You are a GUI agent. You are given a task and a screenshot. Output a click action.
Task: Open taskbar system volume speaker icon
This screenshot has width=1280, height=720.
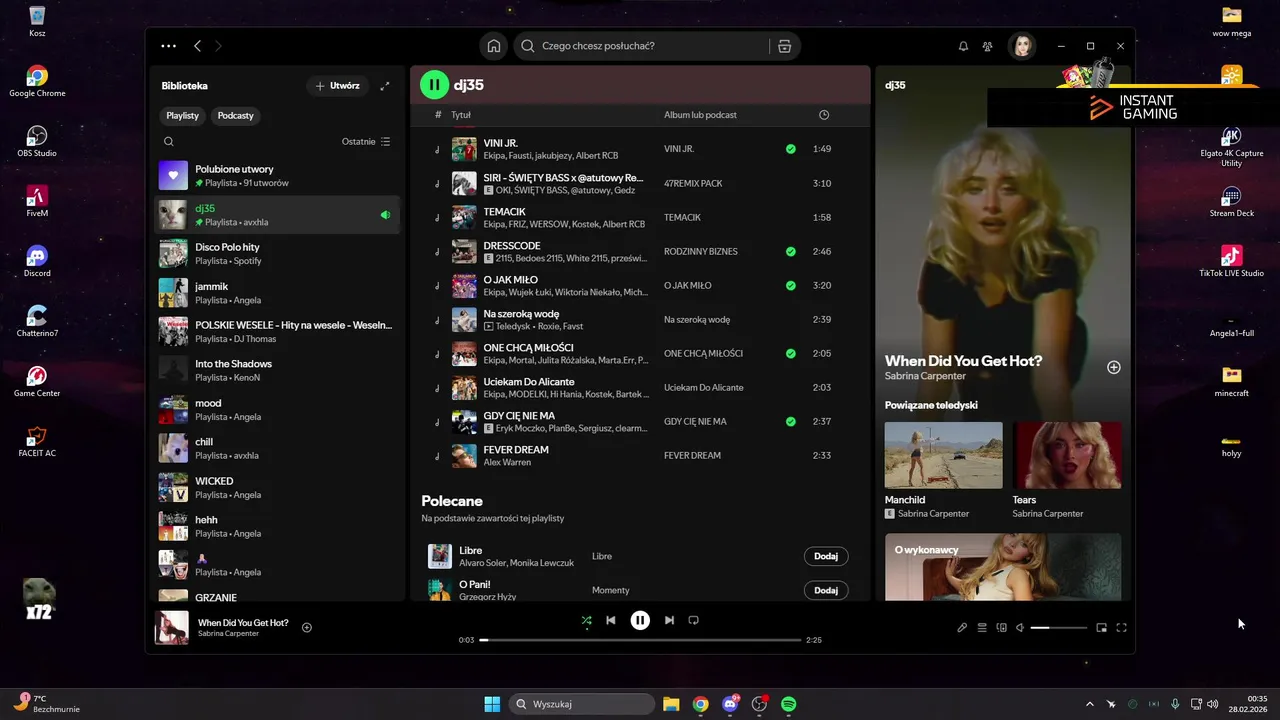(x=1212, y=704)
